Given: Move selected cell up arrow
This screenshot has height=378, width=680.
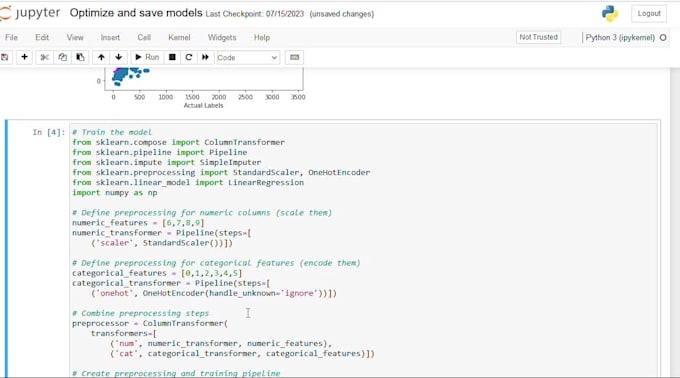Looking at the screenshot, I should tap(101, 57).
